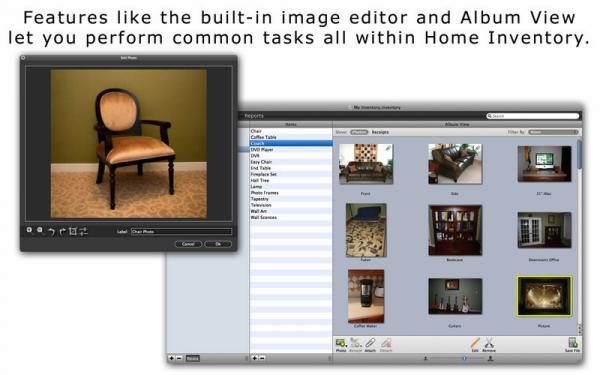The height and width of the screenshot is (375, 600).
Task: Open image adjustment sliders tool
Action: 83,231
